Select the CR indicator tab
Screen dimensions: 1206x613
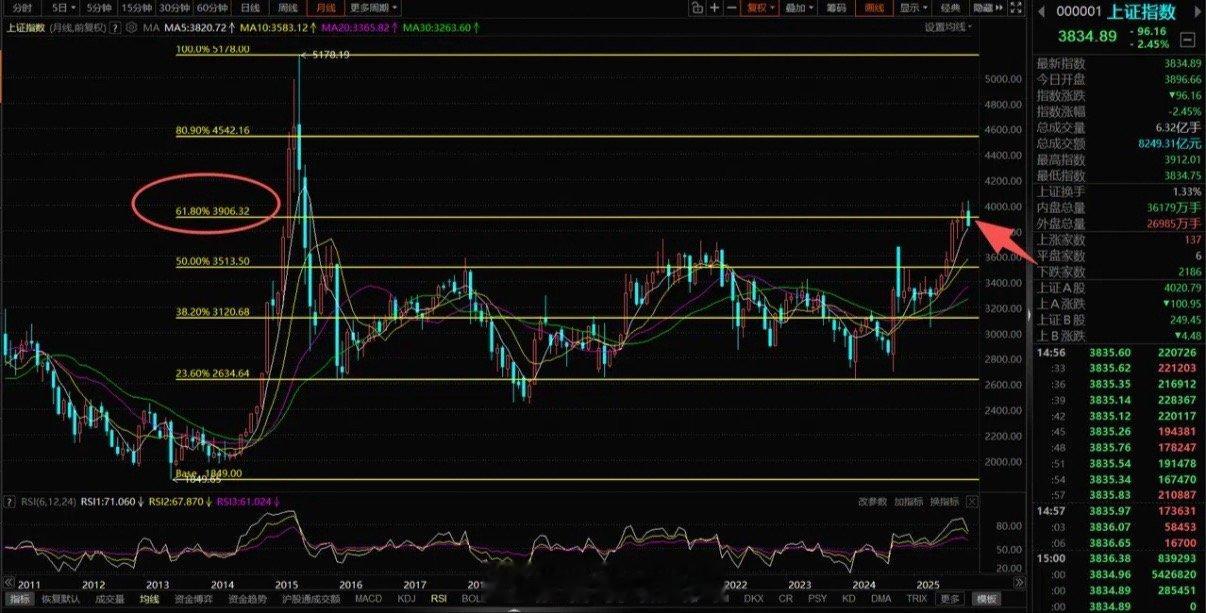pyautogui.click(x=785, y=599)
